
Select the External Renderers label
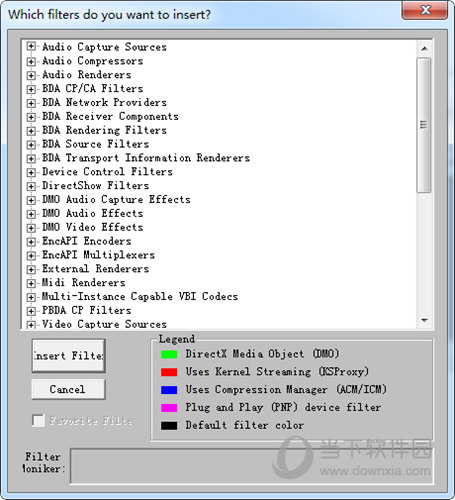pyautogui.click(x=96, y=269)
